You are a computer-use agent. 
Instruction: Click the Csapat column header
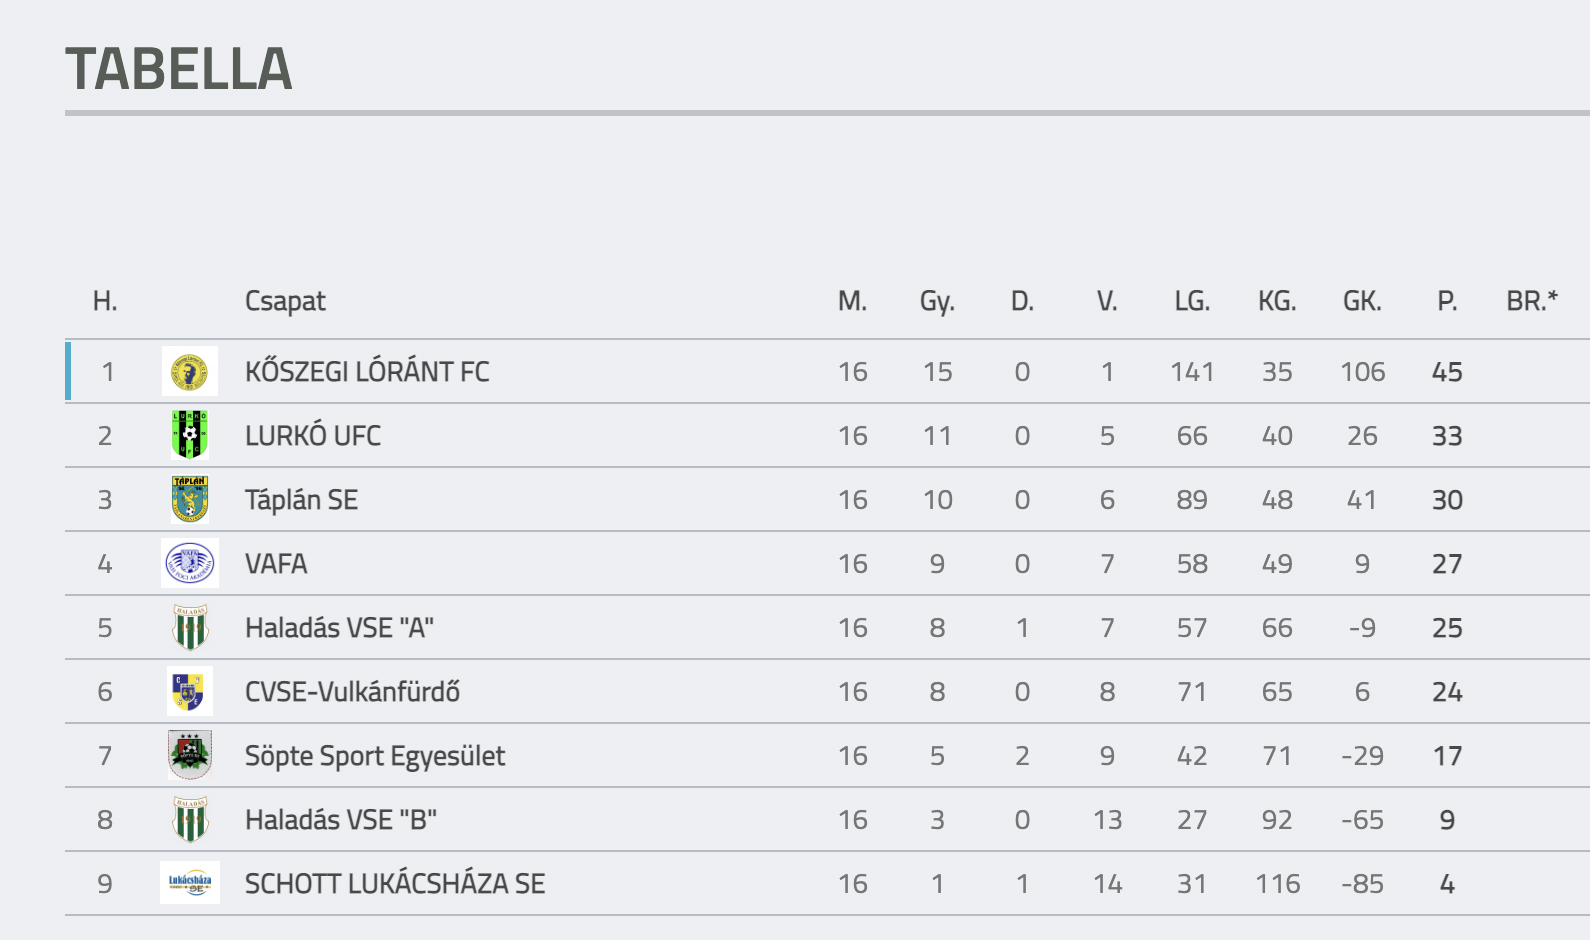click(x=285, y=301)
